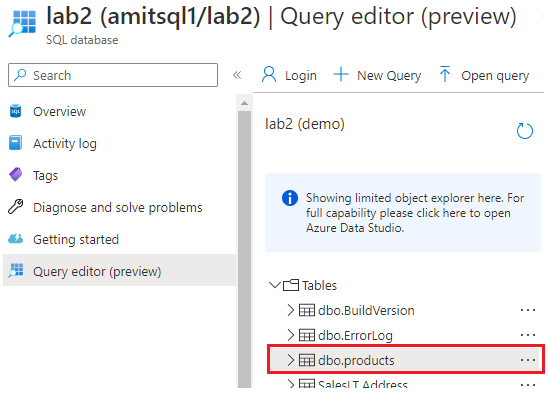Screen dimensions: 548x398
Task: Open the ellipsis menu for dbo.ErrorLog
Action: click(528, 335)
